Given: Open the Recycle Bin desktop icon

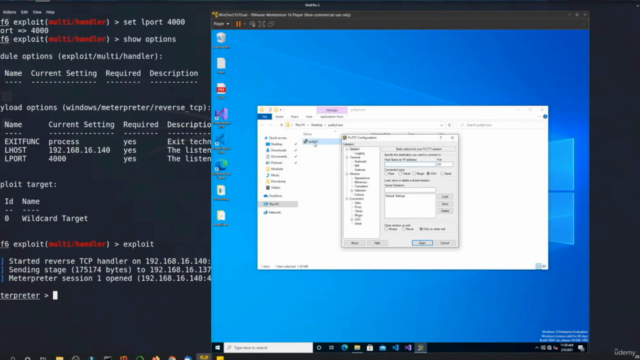Looking at the screenshot, I should [221, 40].
